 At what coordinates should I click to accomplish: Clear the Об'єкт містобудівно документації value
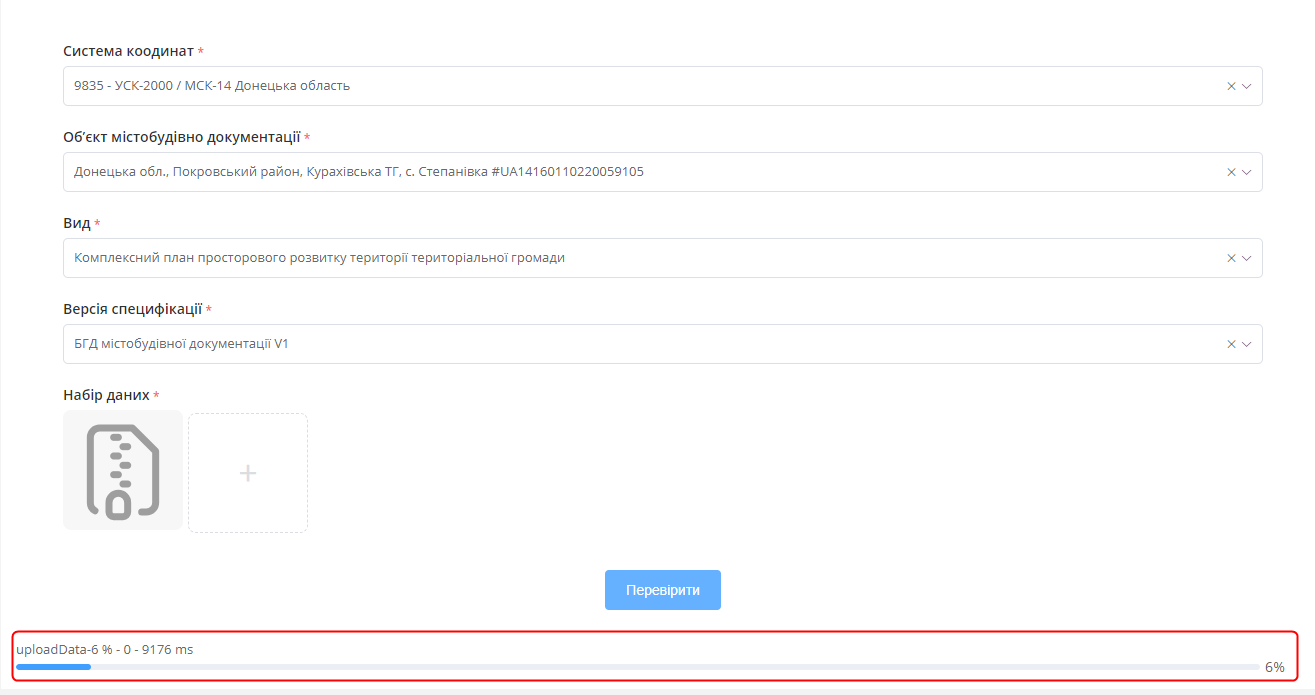coord(1231,172)
